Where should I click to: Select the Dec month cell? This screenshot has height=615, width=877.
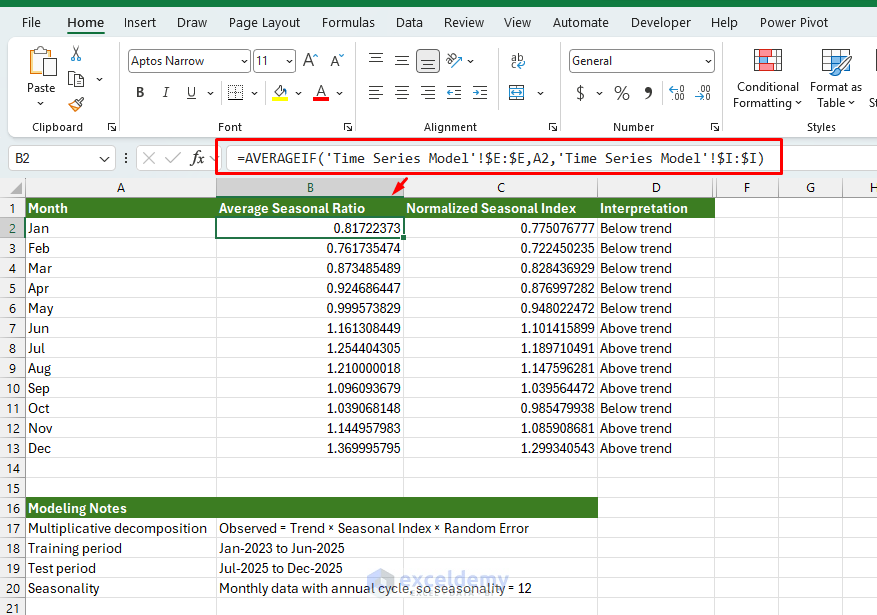pos(121,448)
